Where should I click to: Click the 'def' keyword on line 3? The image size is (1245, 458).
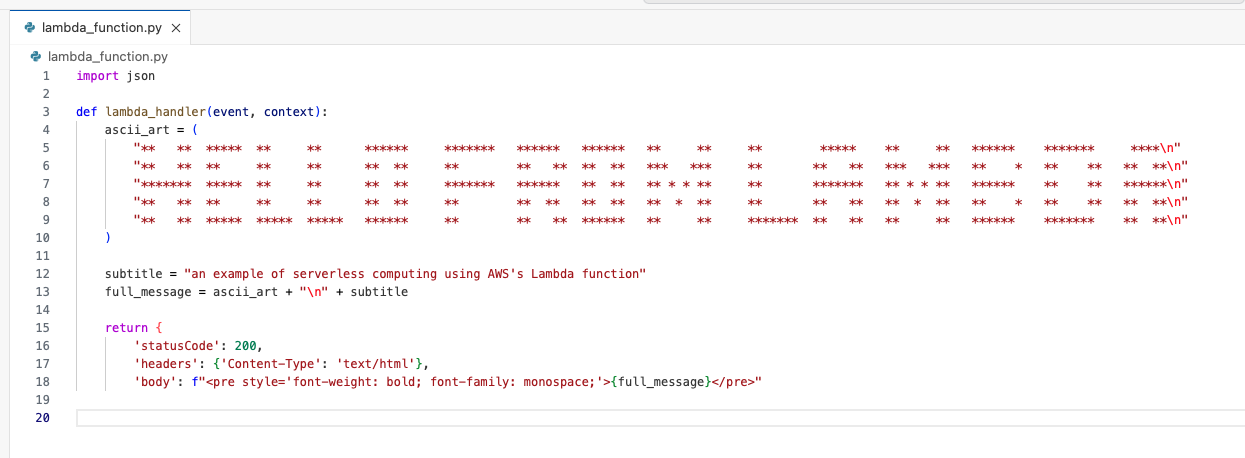pyautogui.click(x=87, y=111)
